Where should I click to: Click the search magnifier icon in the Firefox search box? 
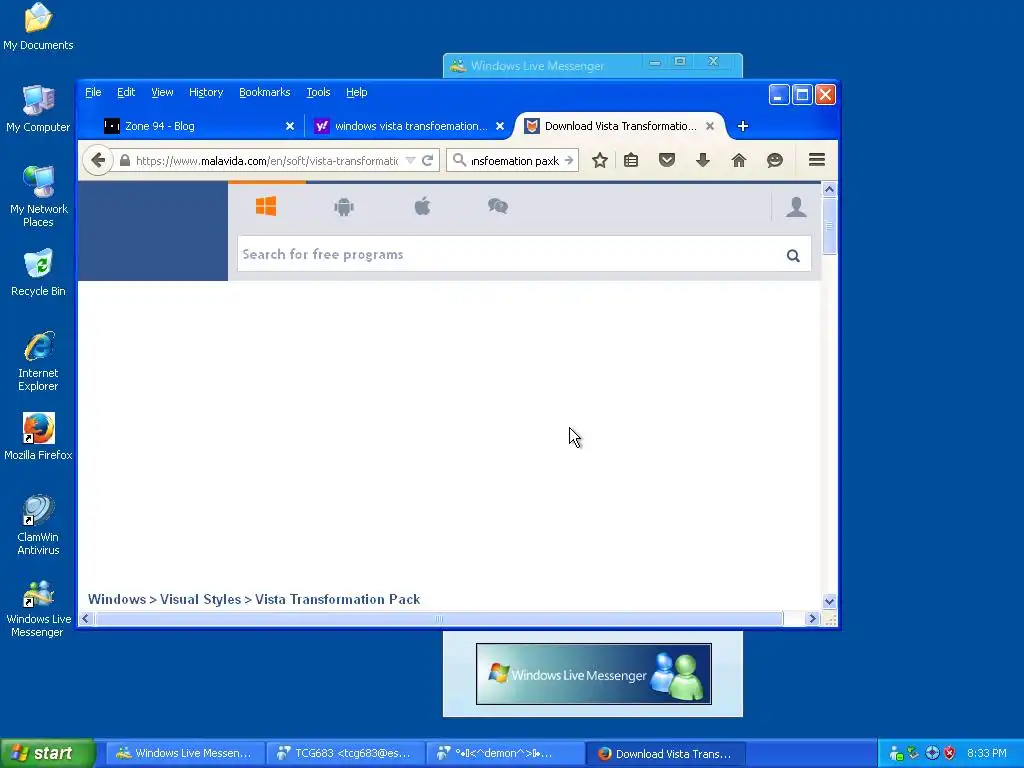click(x=460, y=160)
